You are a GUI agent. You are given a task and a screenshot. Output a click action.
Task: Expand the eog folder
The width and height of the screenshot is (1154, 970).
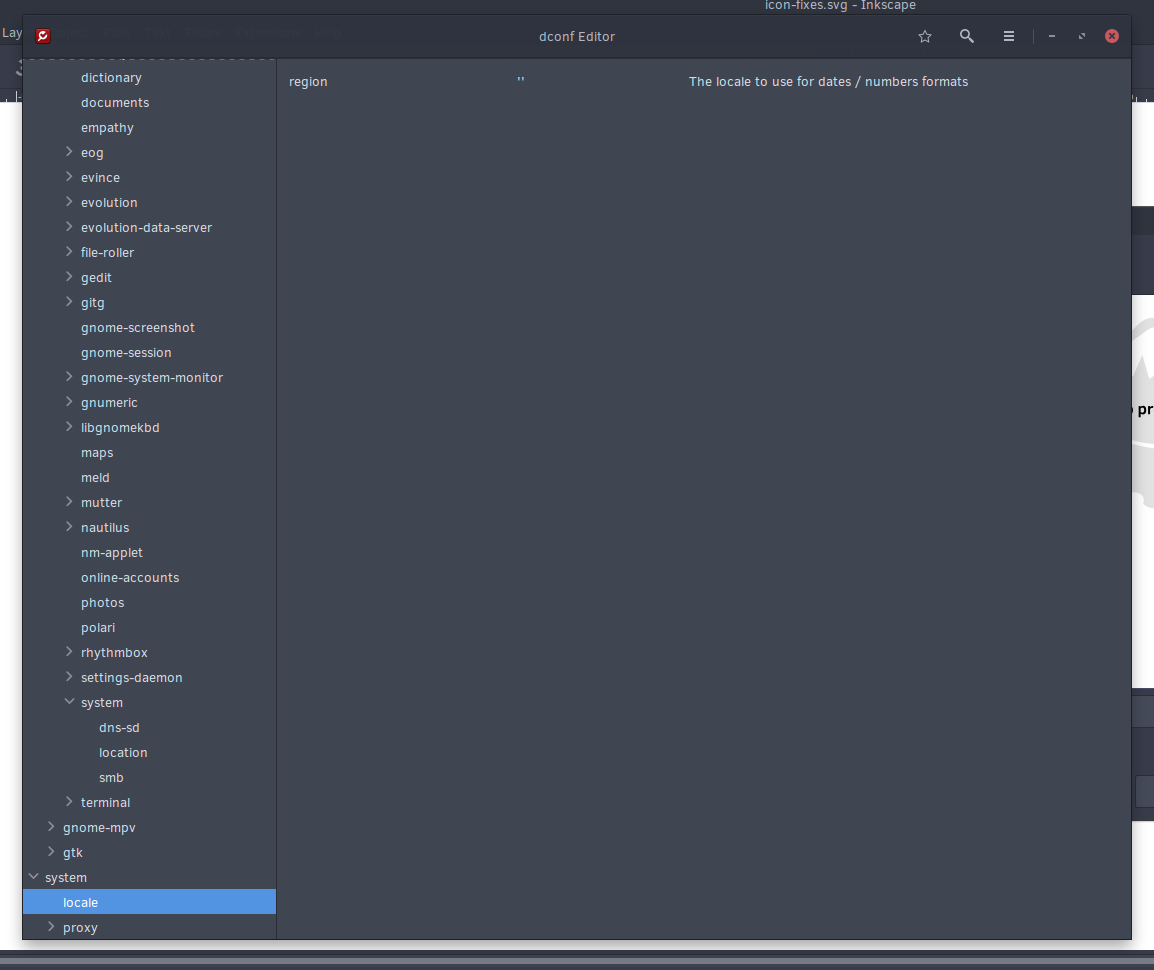point(69,152)
